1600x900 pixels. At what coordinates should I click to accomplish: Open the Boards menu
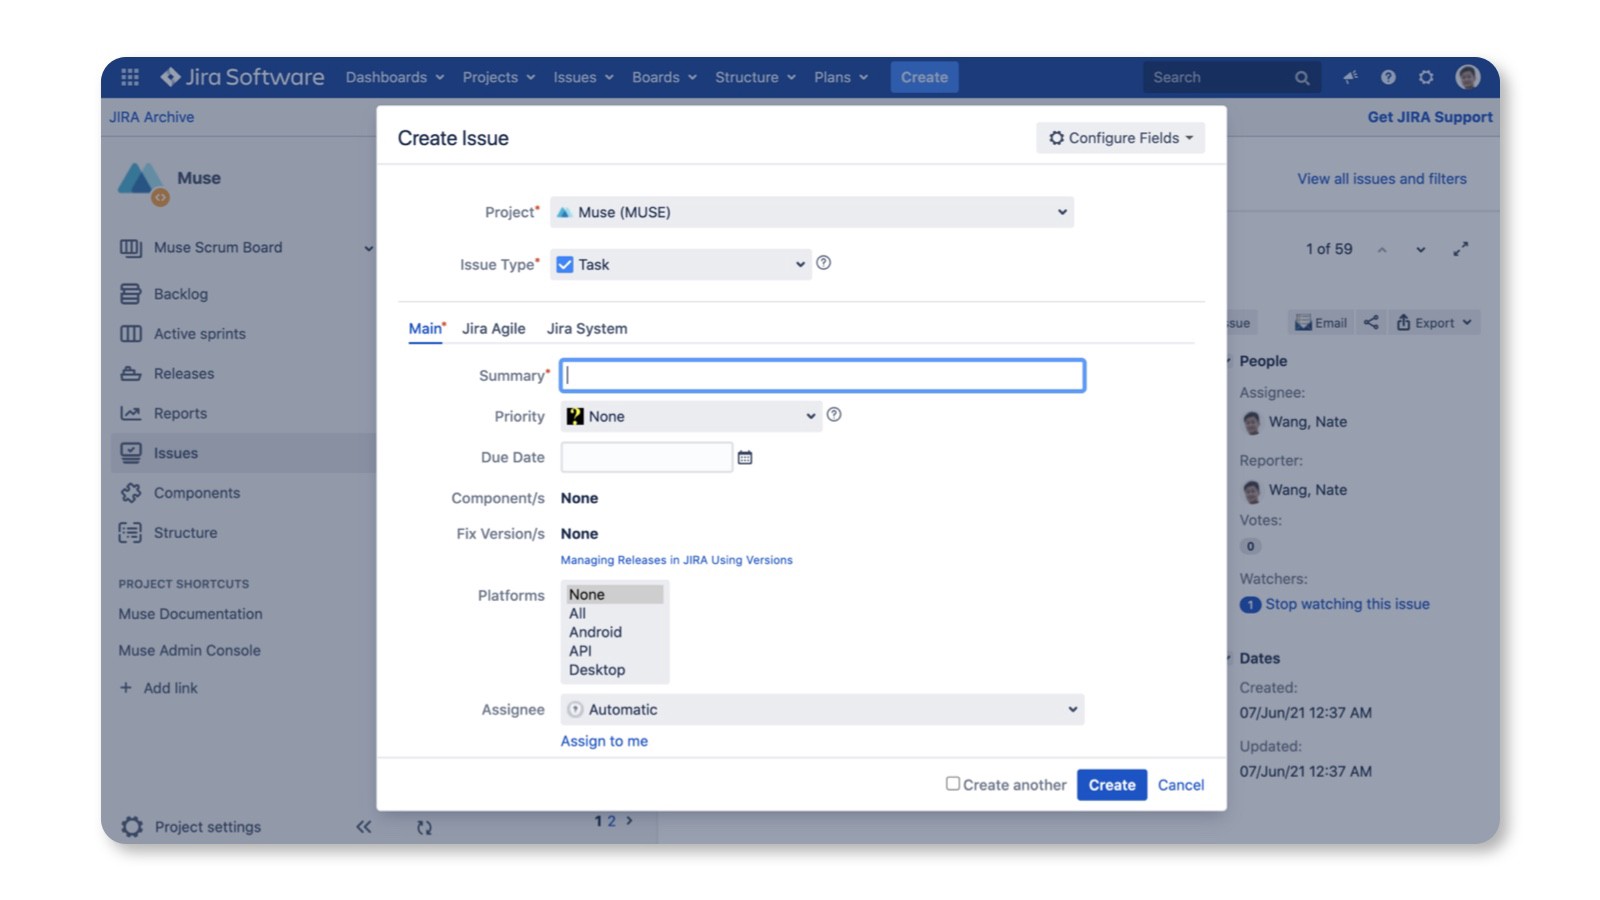click(x=664, y=77)
